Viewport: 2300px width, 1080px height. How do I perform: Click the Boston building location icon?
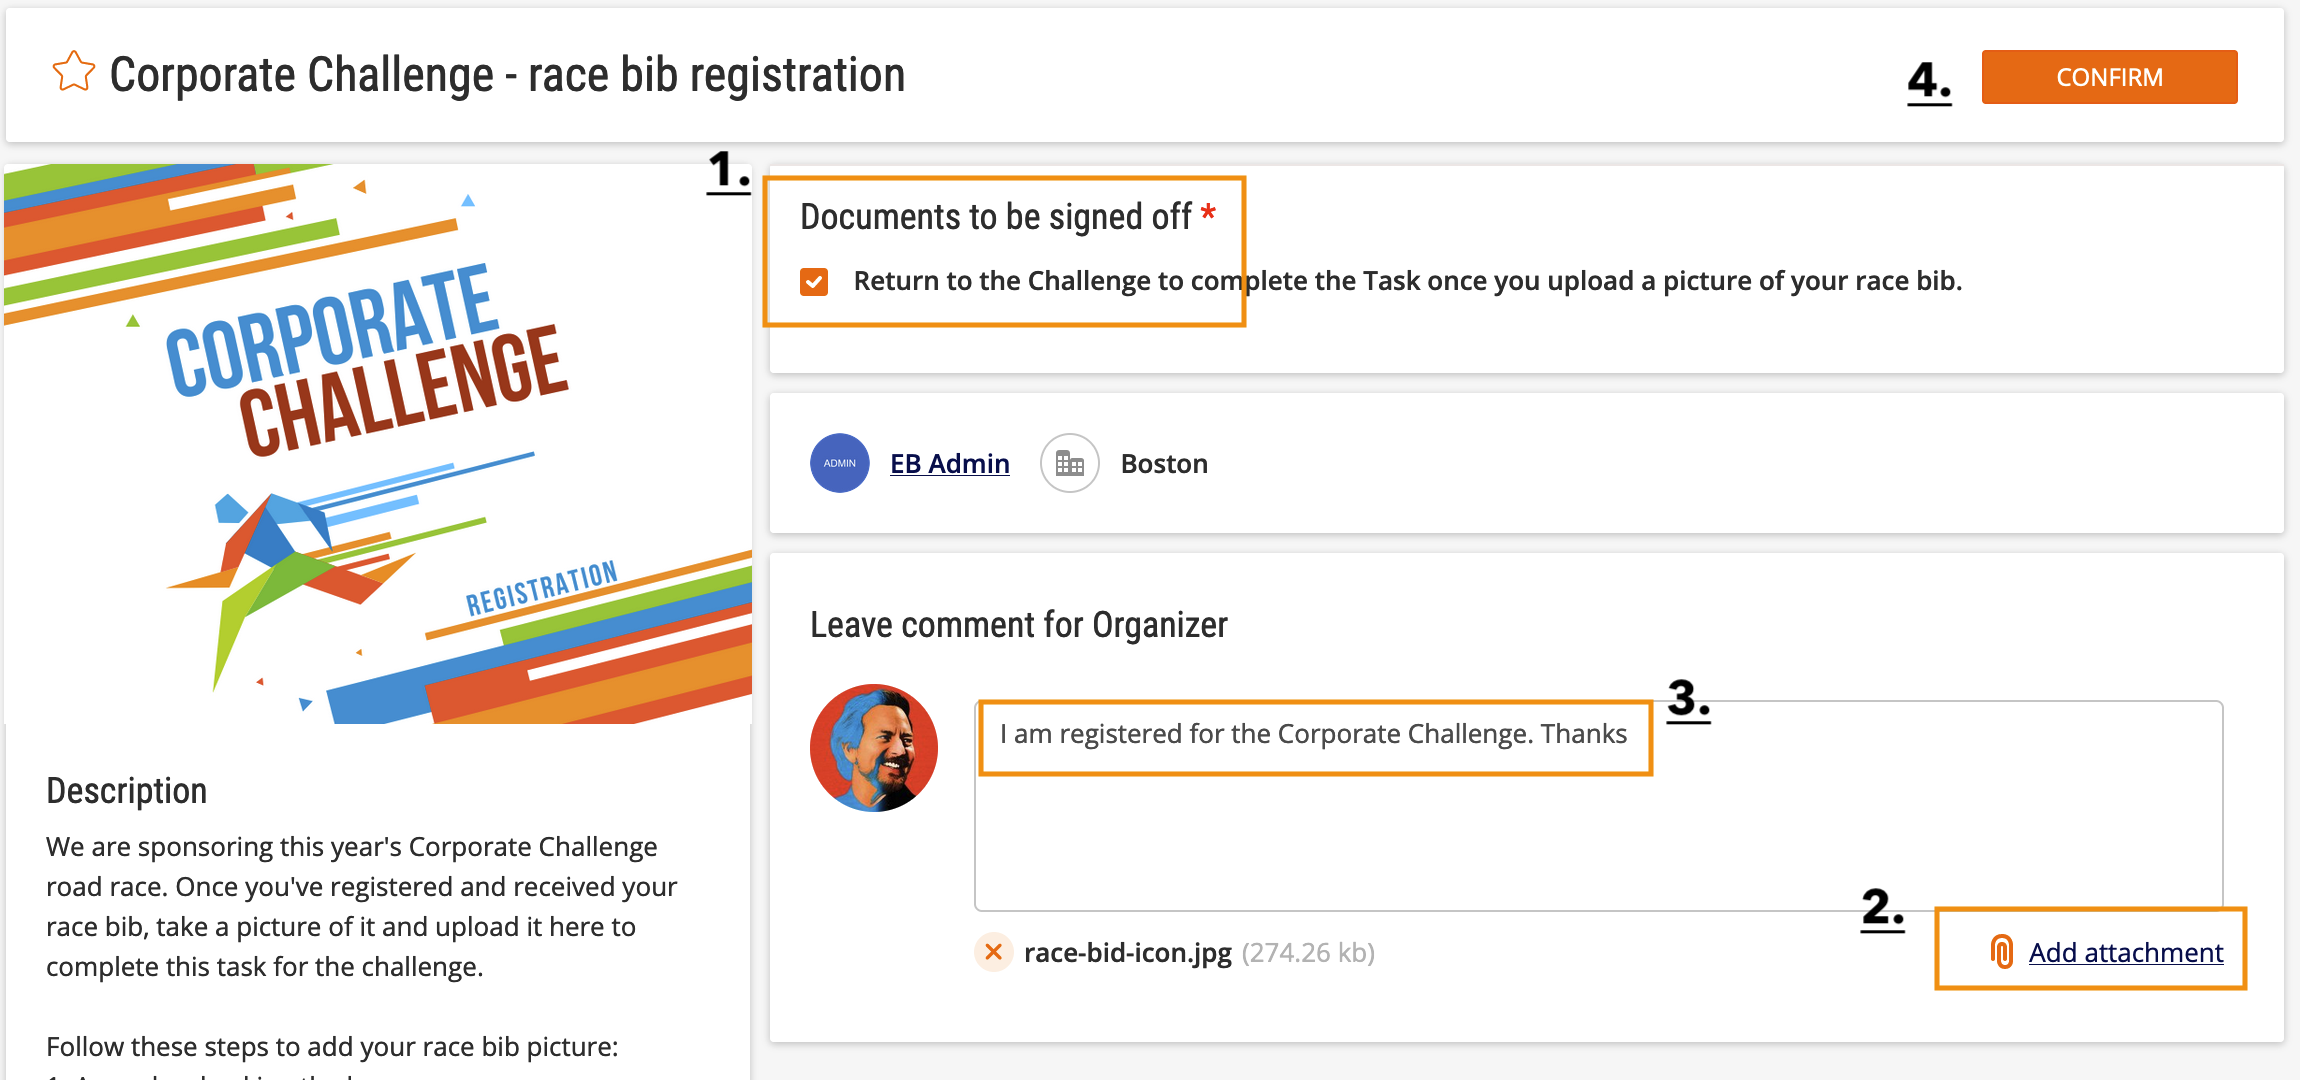coord(1069,463)
